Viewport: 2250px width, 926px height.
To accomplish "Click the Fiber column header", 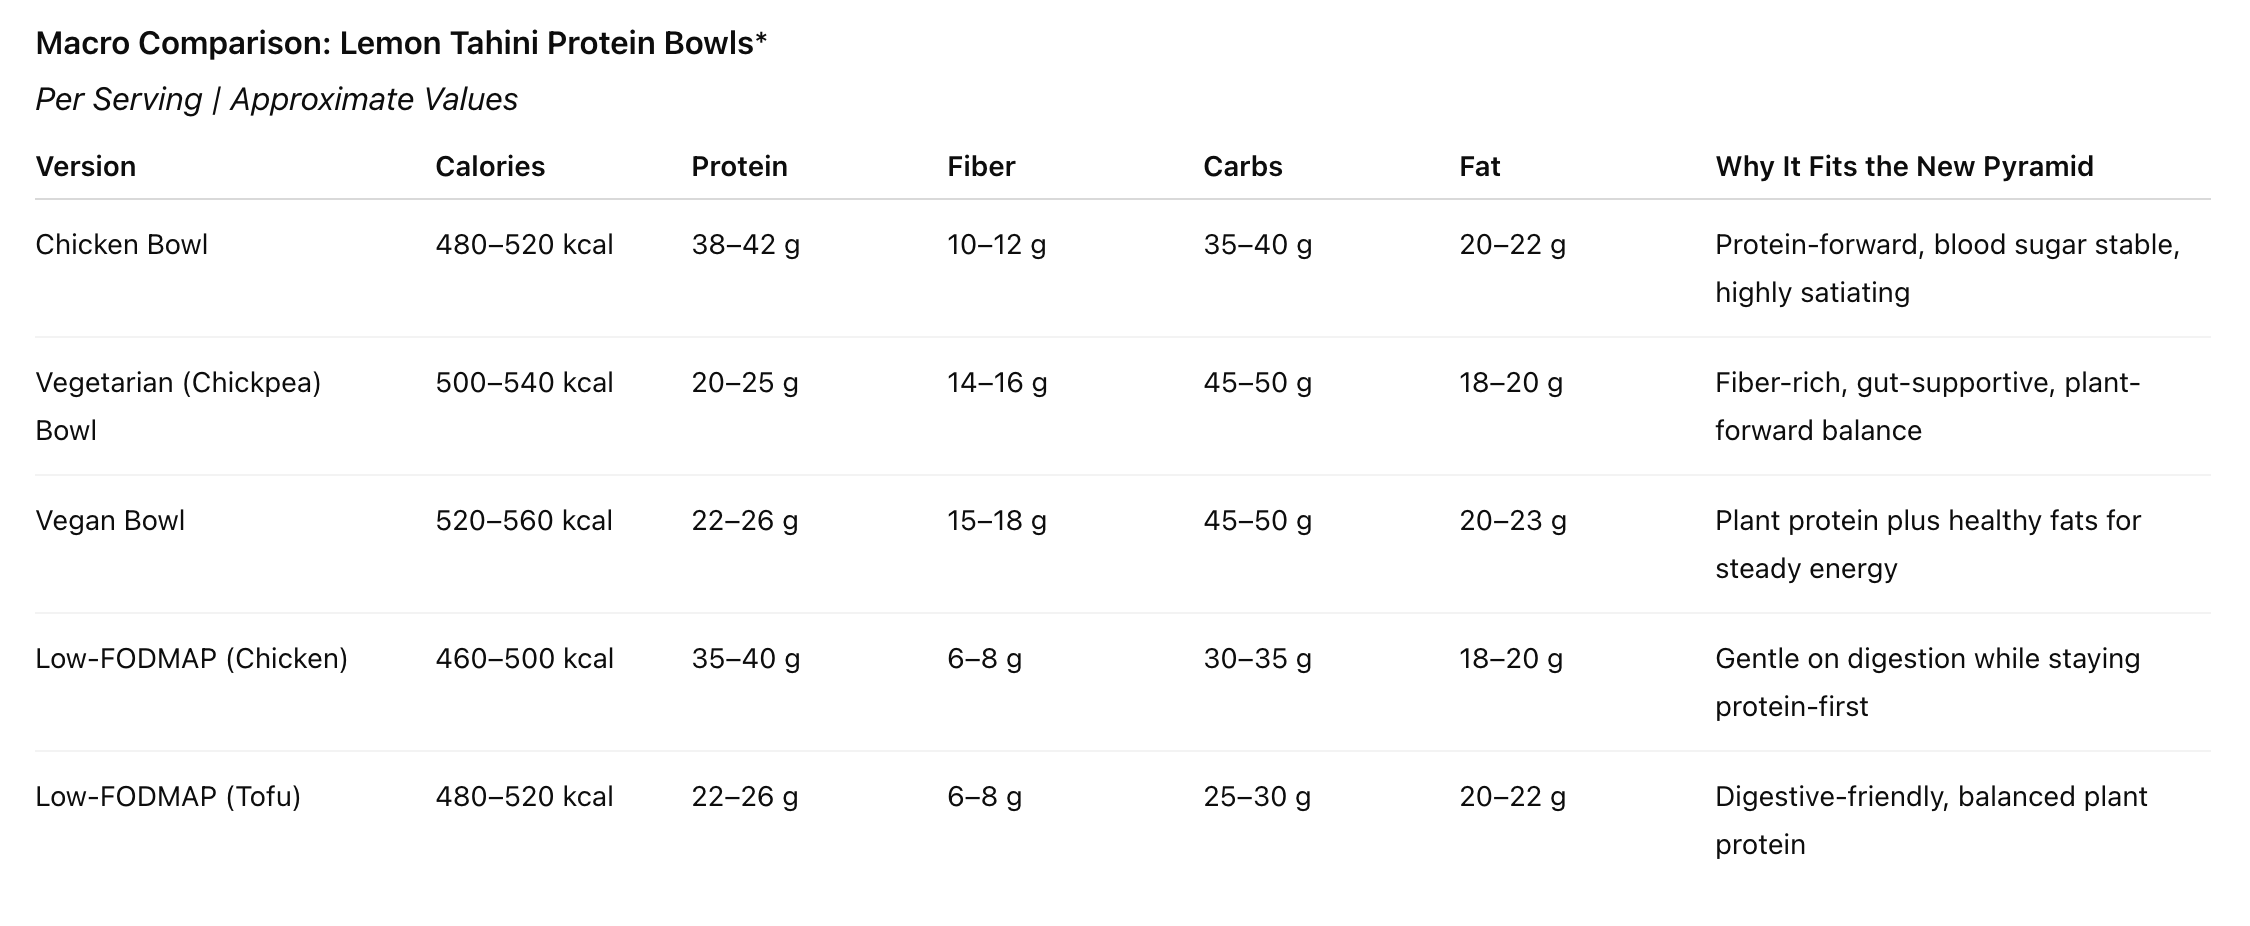I will point(980,166).
